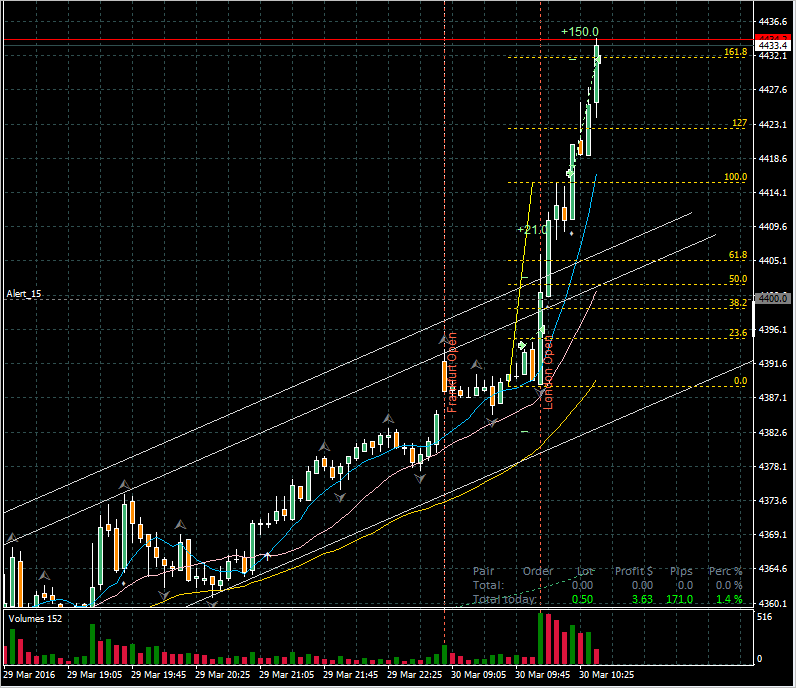Click the current price tag 4433.4 on the price axis
Image resolution: width=796 pixels, height=688 pixels.
(773, 45)
